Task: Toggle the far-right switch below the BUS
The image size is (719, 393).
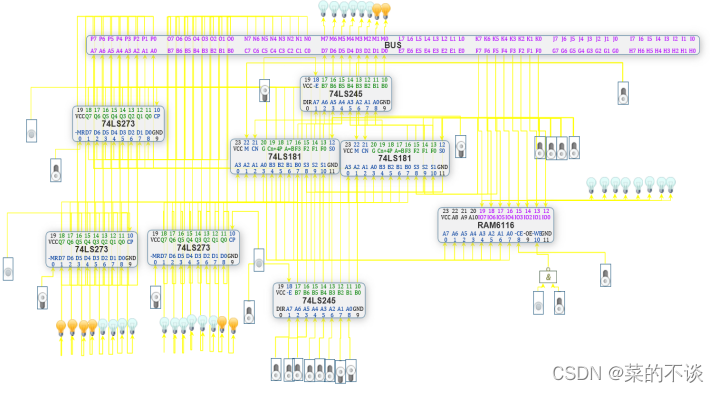Action: tap(623, 93)
